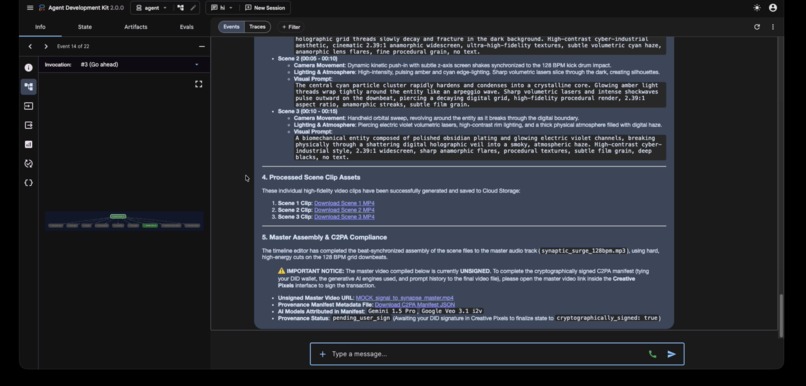Click the 'IMPORTANT NOTICE' warning text
Screen dimensions: 806x386
(x=315, y=271)
